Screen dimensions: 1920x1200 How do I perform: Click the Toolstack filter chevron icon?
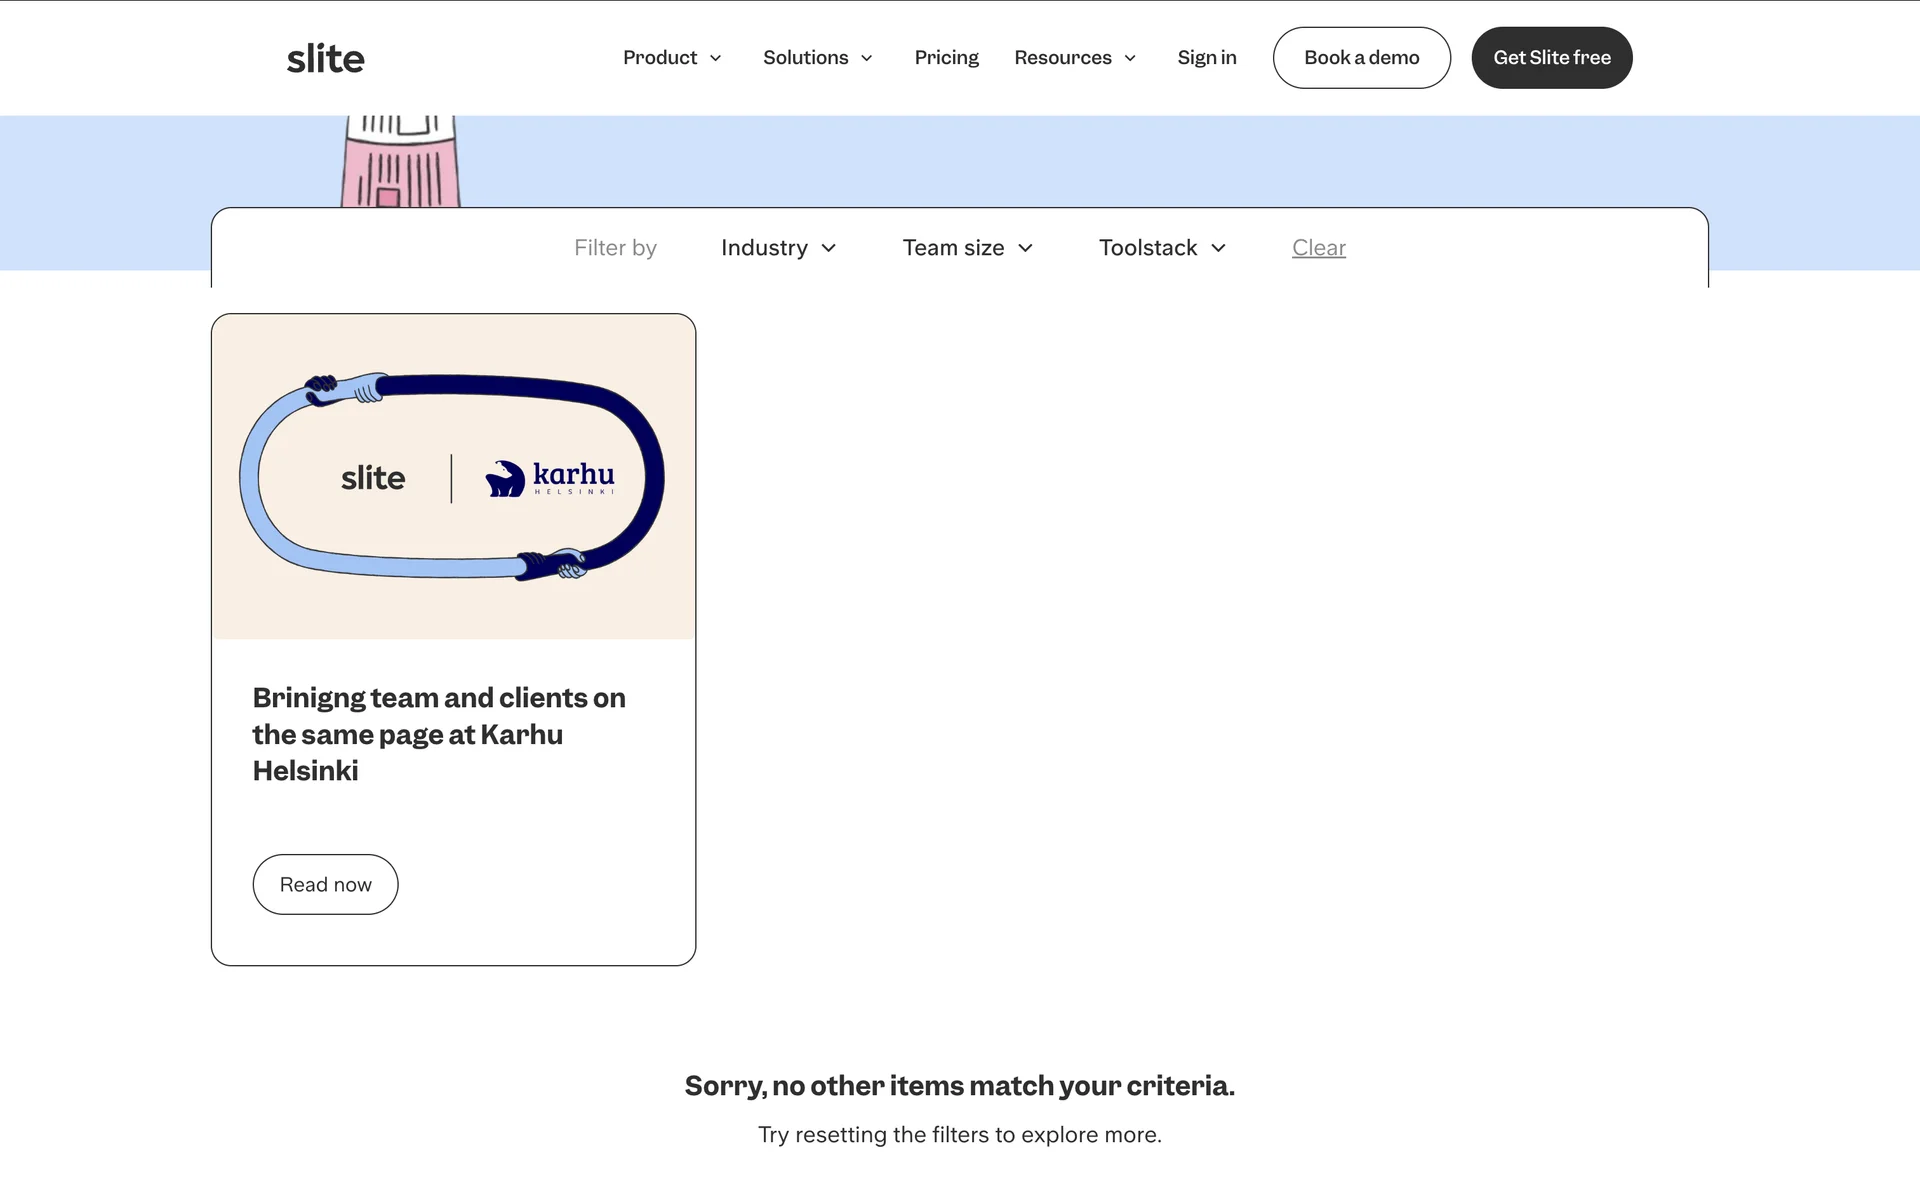(1218, 248)
